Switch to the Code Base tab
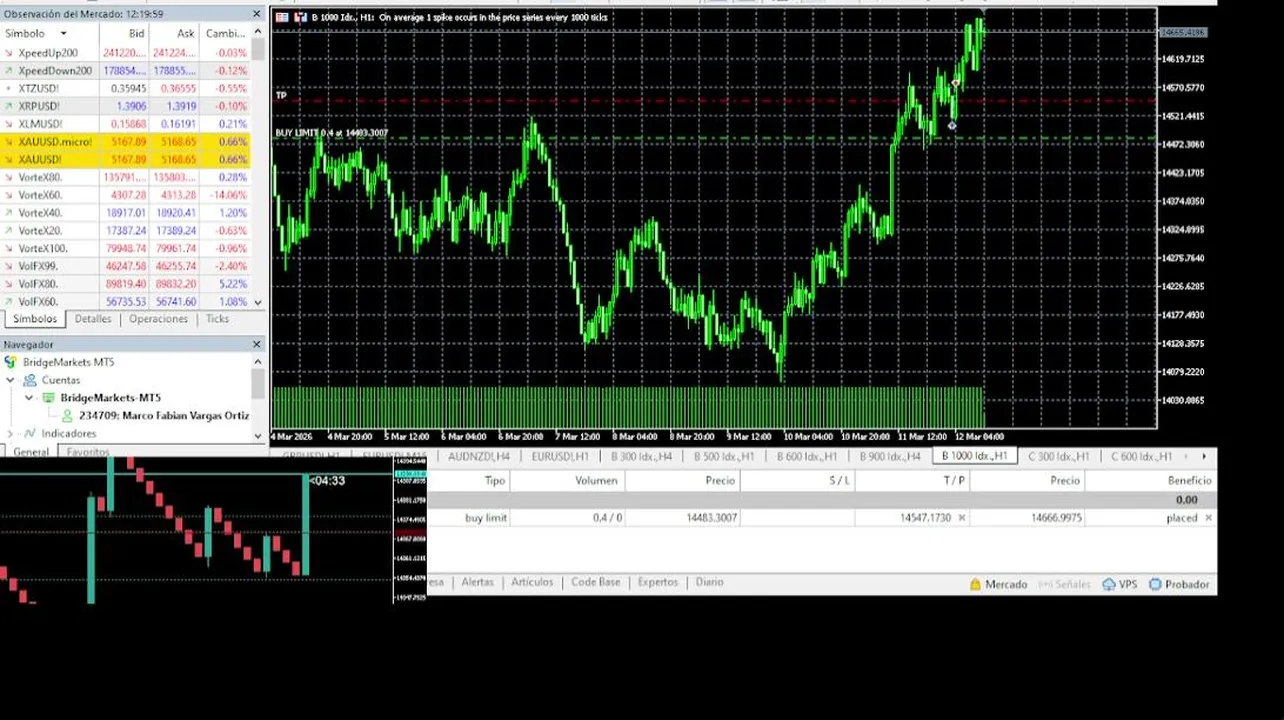 click(595, 582)
